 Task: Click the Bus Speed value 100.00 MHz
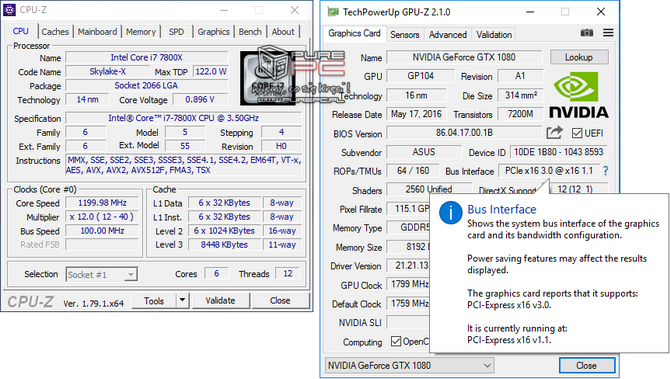(x=102, y=231)
